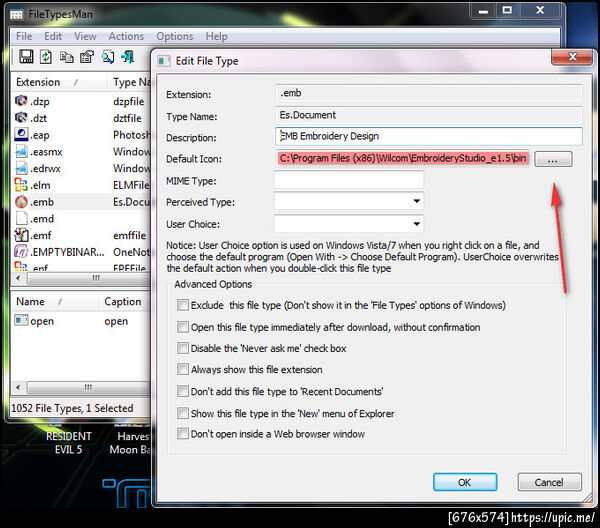Check Don't open inside a Web browser window
Viewport: 600px width, 528px height.
click(183, 434)
